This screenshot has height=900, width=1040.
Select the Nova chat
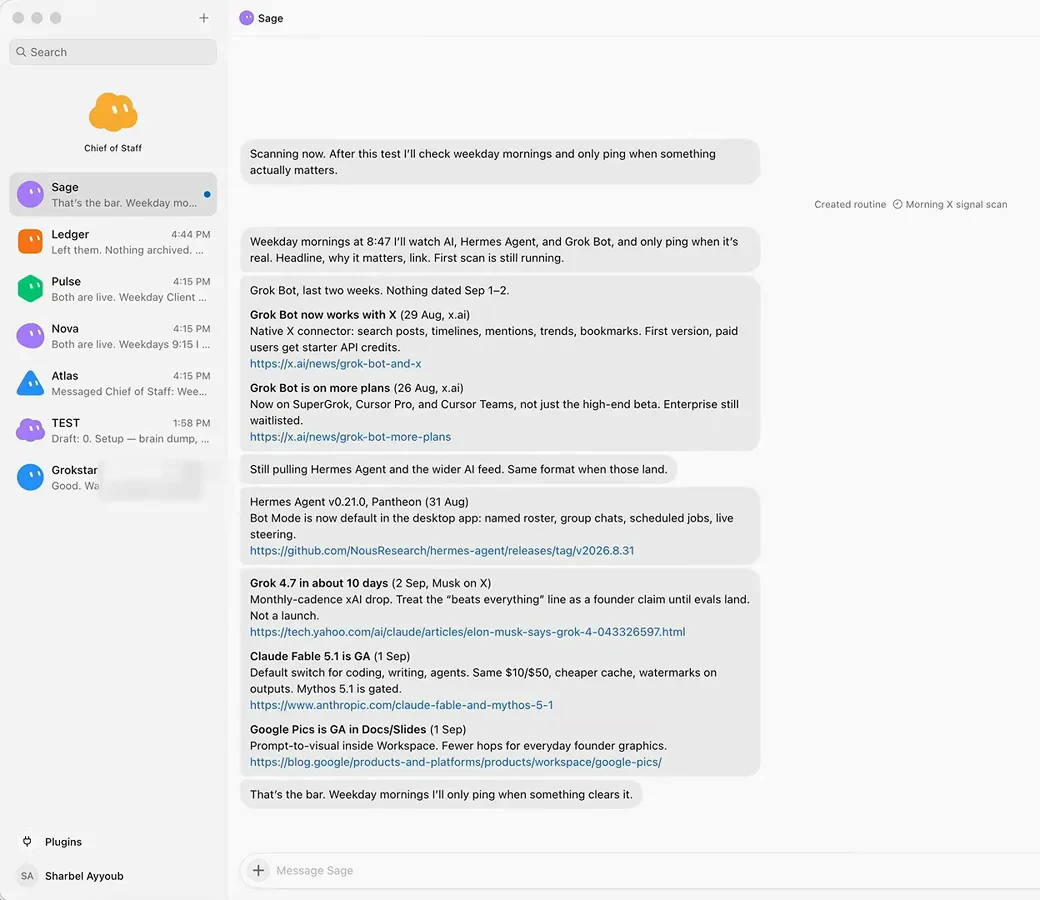click(113, 336)
